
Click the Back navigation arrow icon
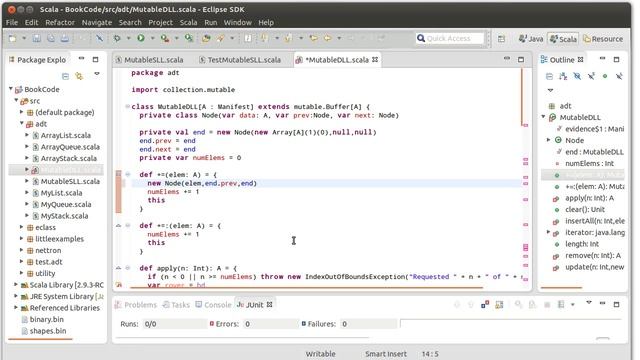point(327,38)
